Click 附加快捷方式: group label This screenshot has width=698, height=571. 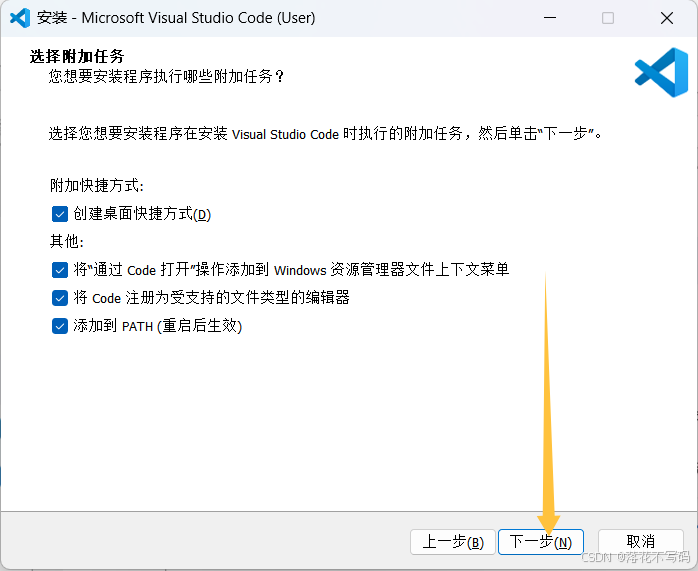click(97, 185)
